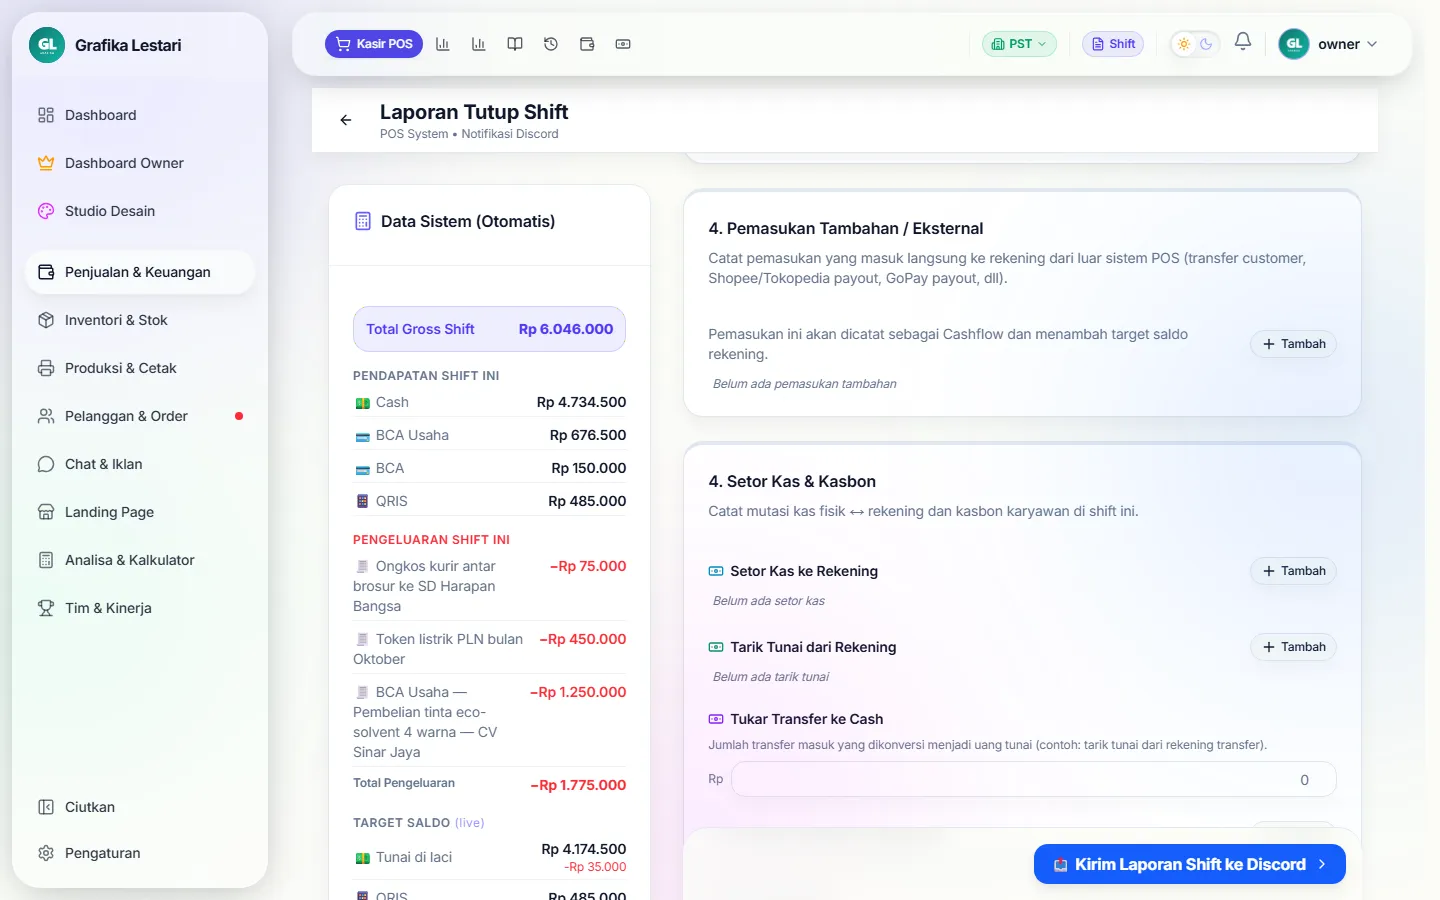This screenshot has height=900, width=1440.
Task: Open Studio Desain in sidebar
Action: (140, 211)
